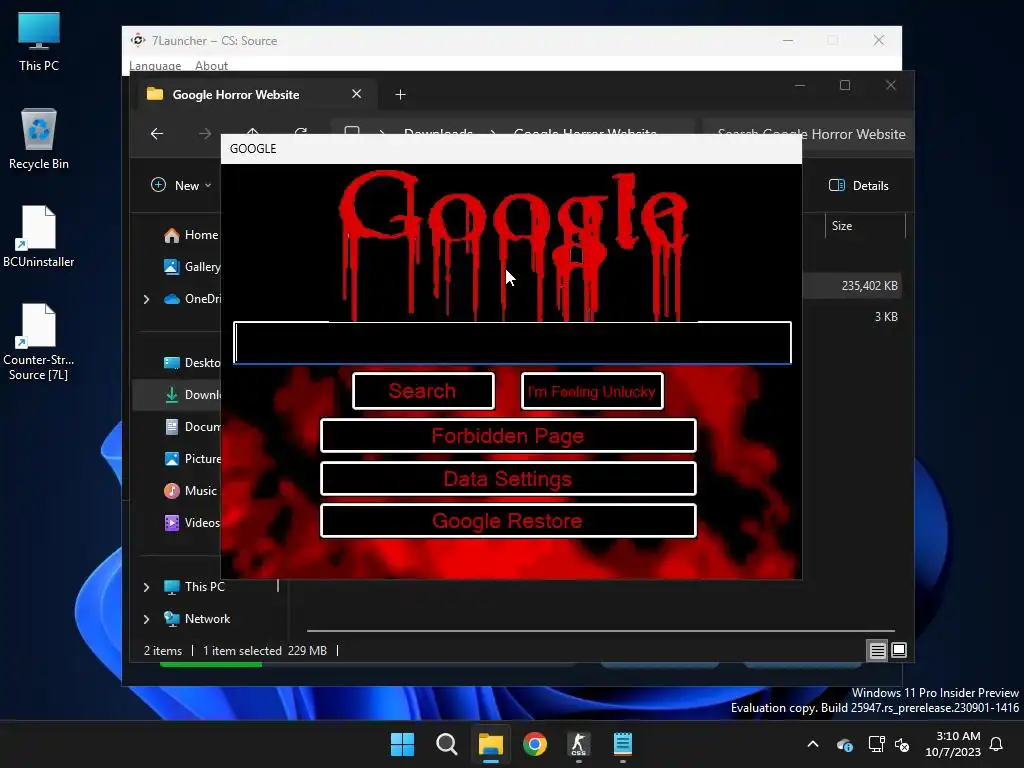Click the 7Launcher green progress bar
Image resolution: width=1024 pixels, height=768 pixels.
[211, 665]
